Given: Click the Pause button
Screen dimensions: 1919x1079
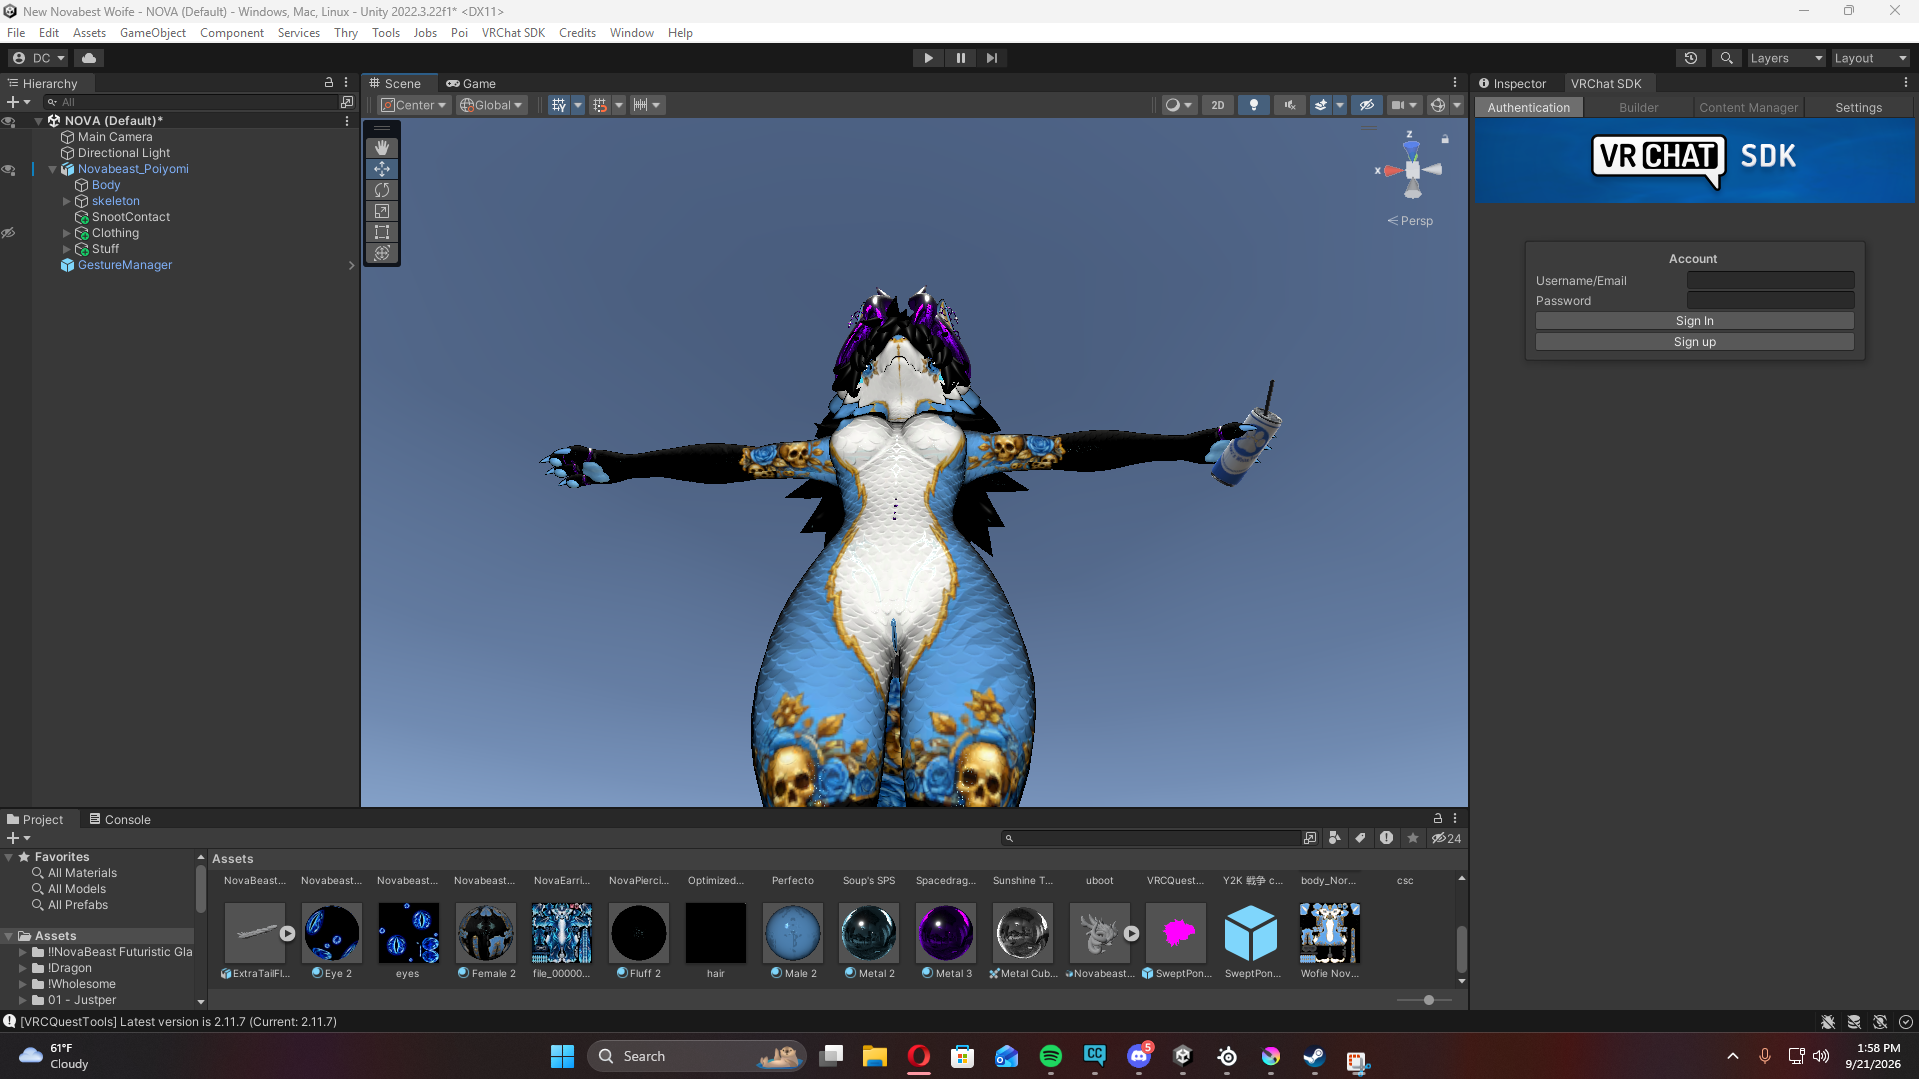Looking at the screenshot, I should click(x=960, y=58).
